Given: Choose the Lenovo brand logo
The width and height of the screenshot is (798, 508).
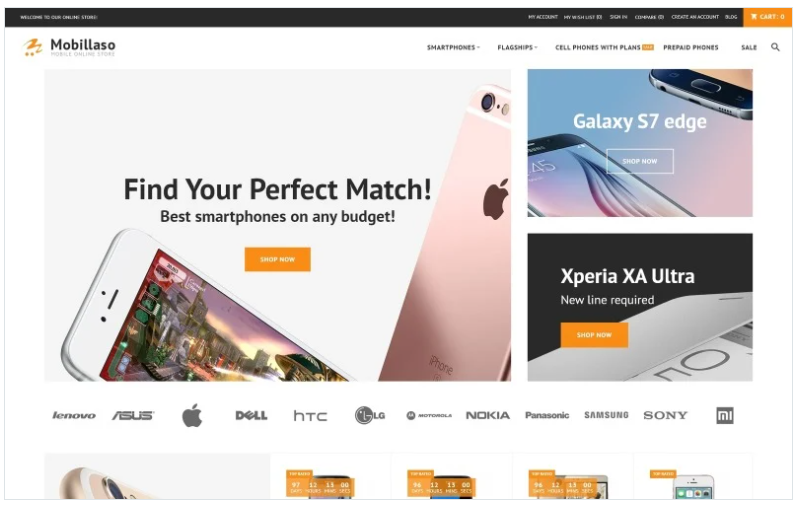Looking at the screenshot, I should (x=74, y=416).
